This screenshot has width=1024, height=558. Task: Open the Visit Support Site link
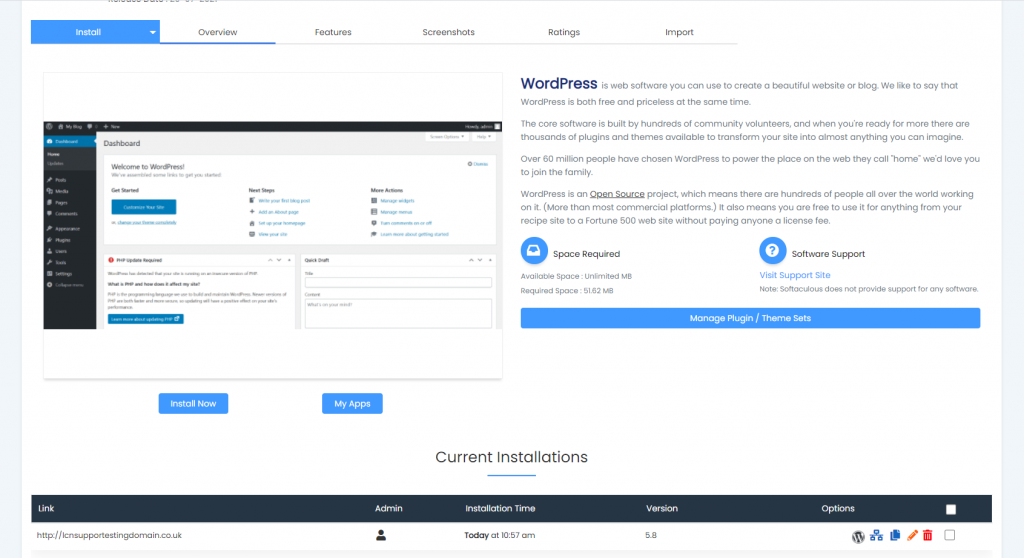pos(795,275)
